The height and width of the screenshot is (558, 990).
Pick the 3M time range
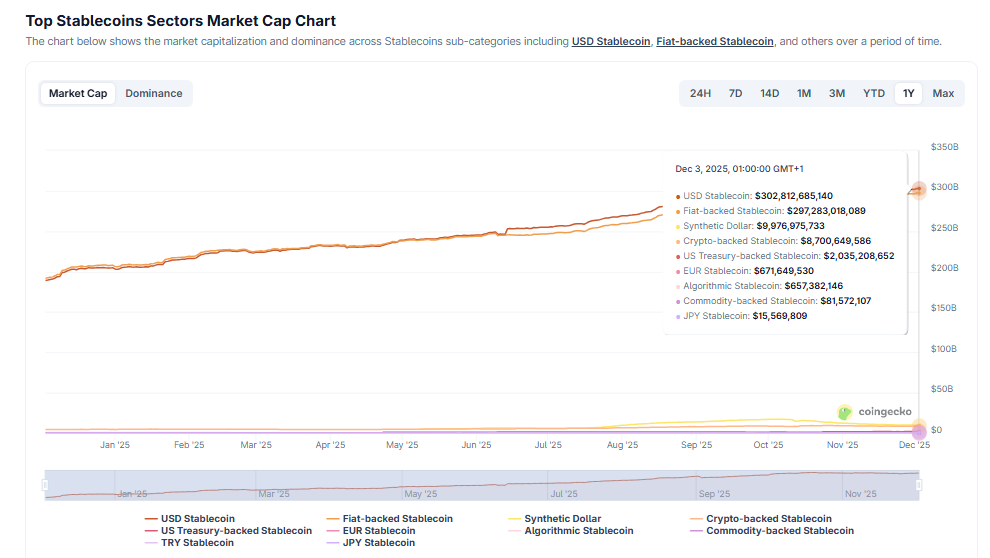point(837,93)
